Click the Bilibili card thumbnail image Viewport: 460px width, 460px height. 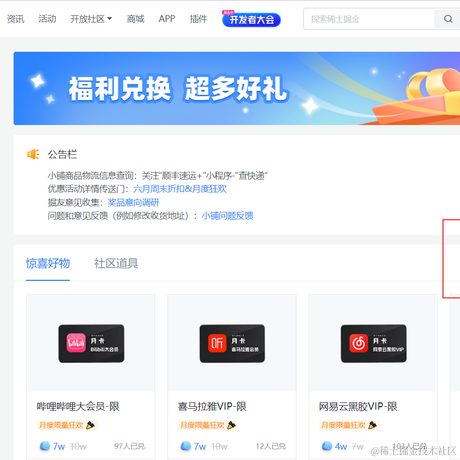pos(91,343)
